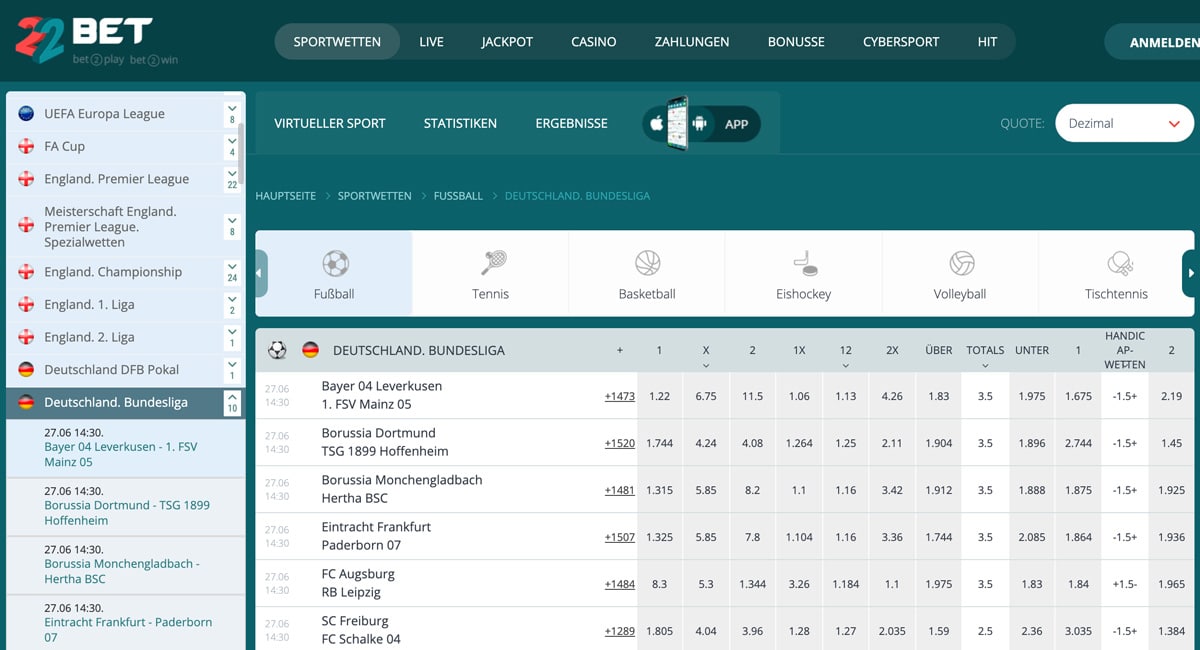Bet on Leverkusen win odds 1.22
The width and height of the screenshot is (1200, 650).
click(x=660, y=396)
